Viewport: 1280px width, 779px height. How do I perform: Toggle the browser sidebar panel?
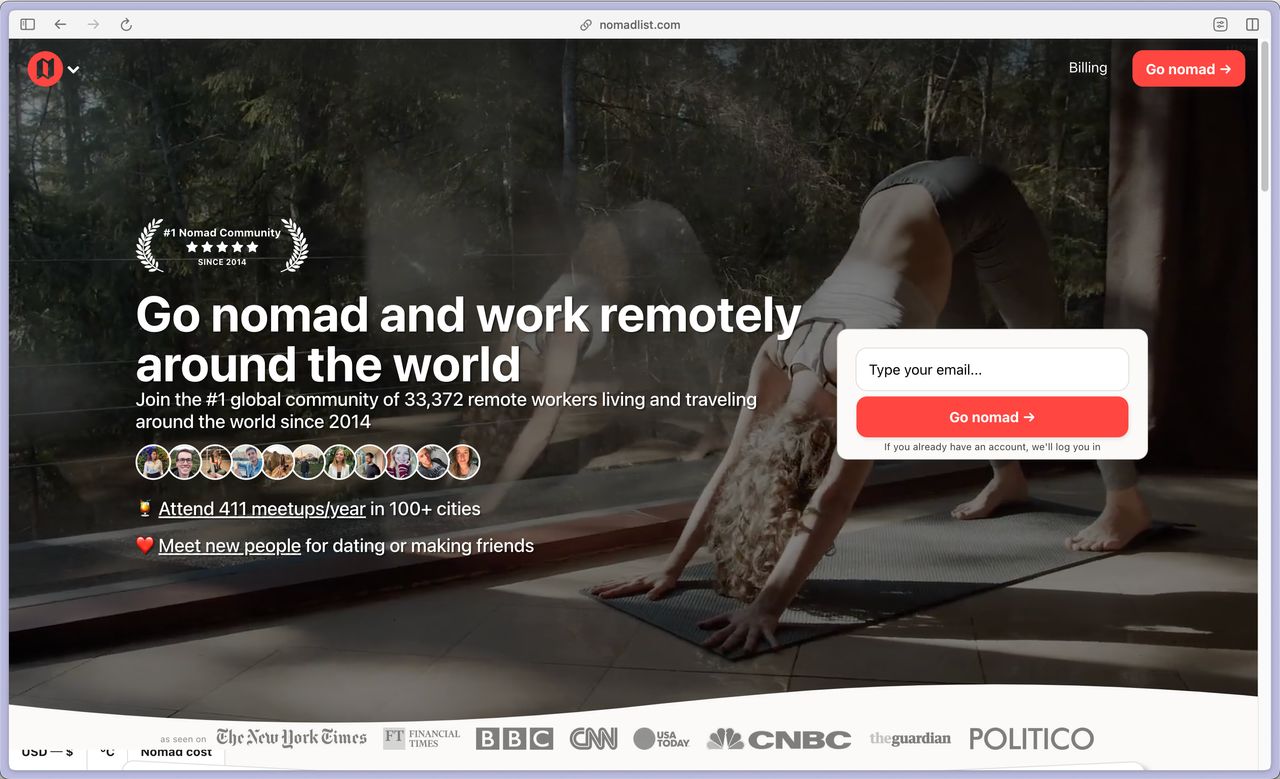point(27,24)
